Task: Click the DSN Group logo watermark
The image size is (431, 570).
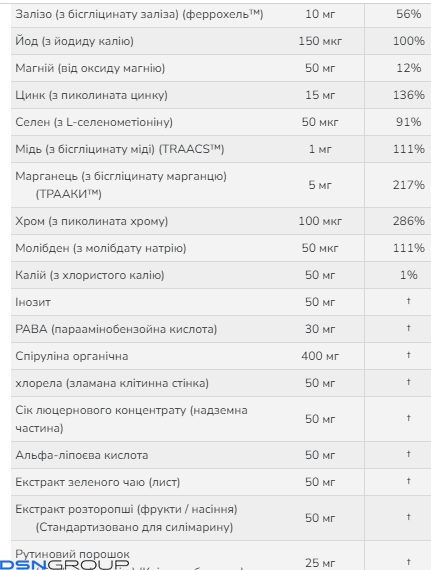Action: coord(65,564)
